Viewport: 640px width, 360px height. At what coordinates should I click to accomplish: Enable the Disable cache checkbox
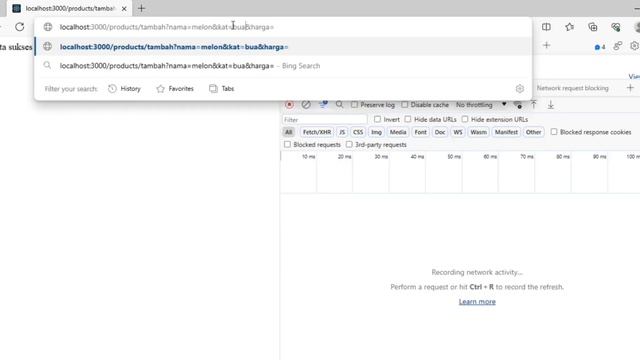[x=404, y=105]
